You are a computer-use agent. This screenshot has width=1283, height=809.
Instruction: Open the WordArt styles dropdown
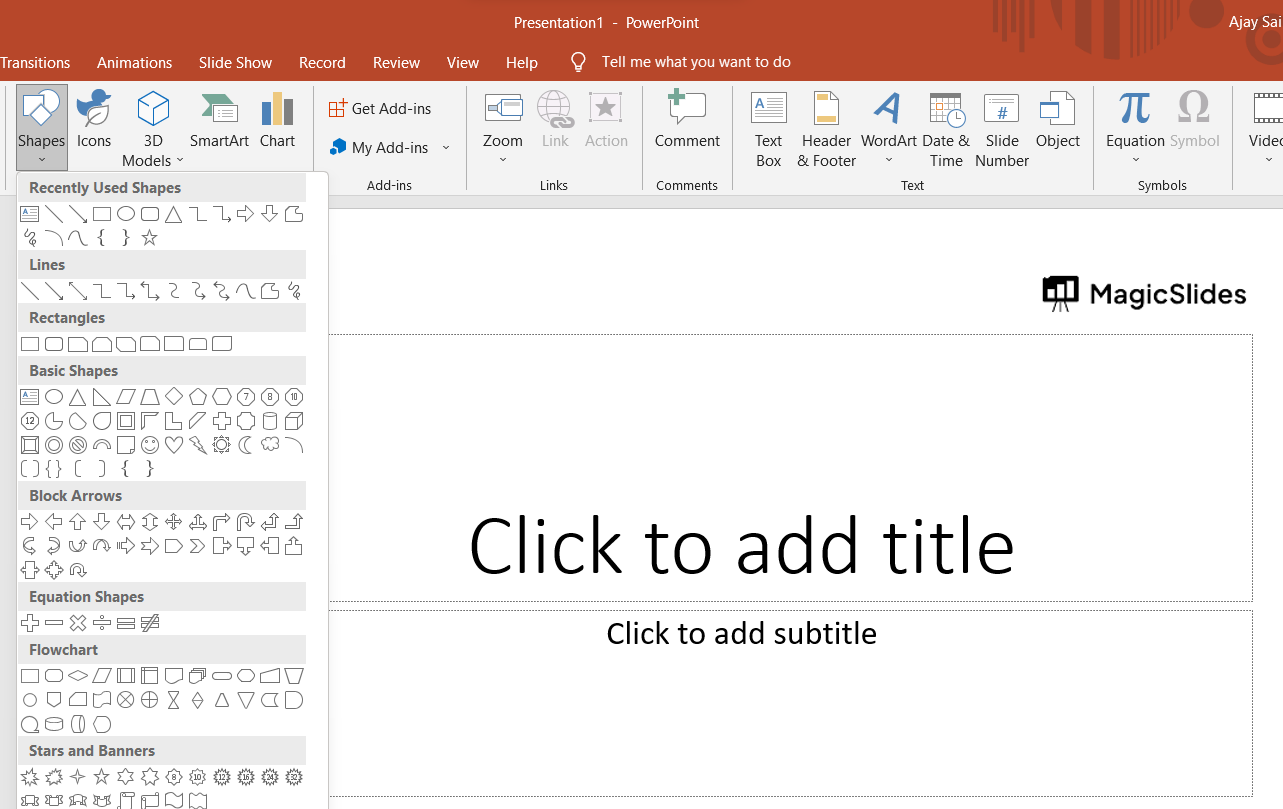click(x=888, y=160)
